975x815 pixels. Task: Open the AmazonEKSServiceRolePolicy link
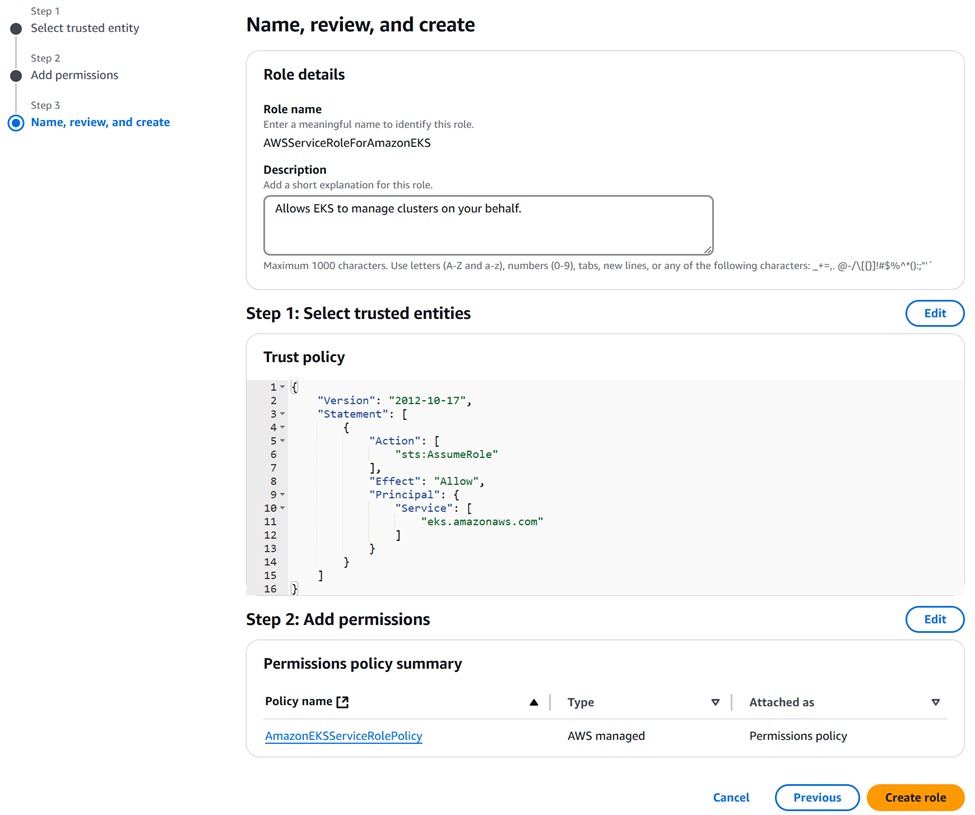pos(343,736)
